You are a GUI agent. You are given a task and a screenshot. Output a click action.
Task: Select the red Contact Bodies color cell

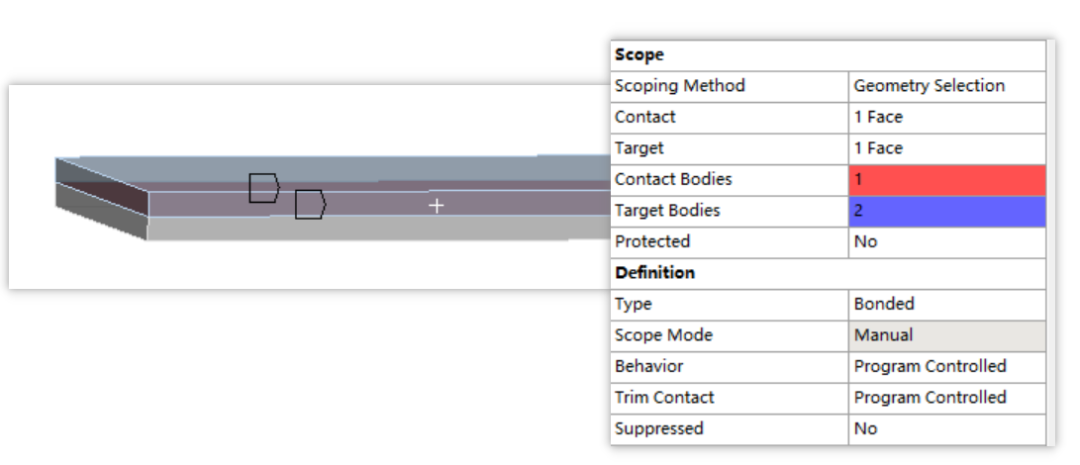[x=947, y=180]
